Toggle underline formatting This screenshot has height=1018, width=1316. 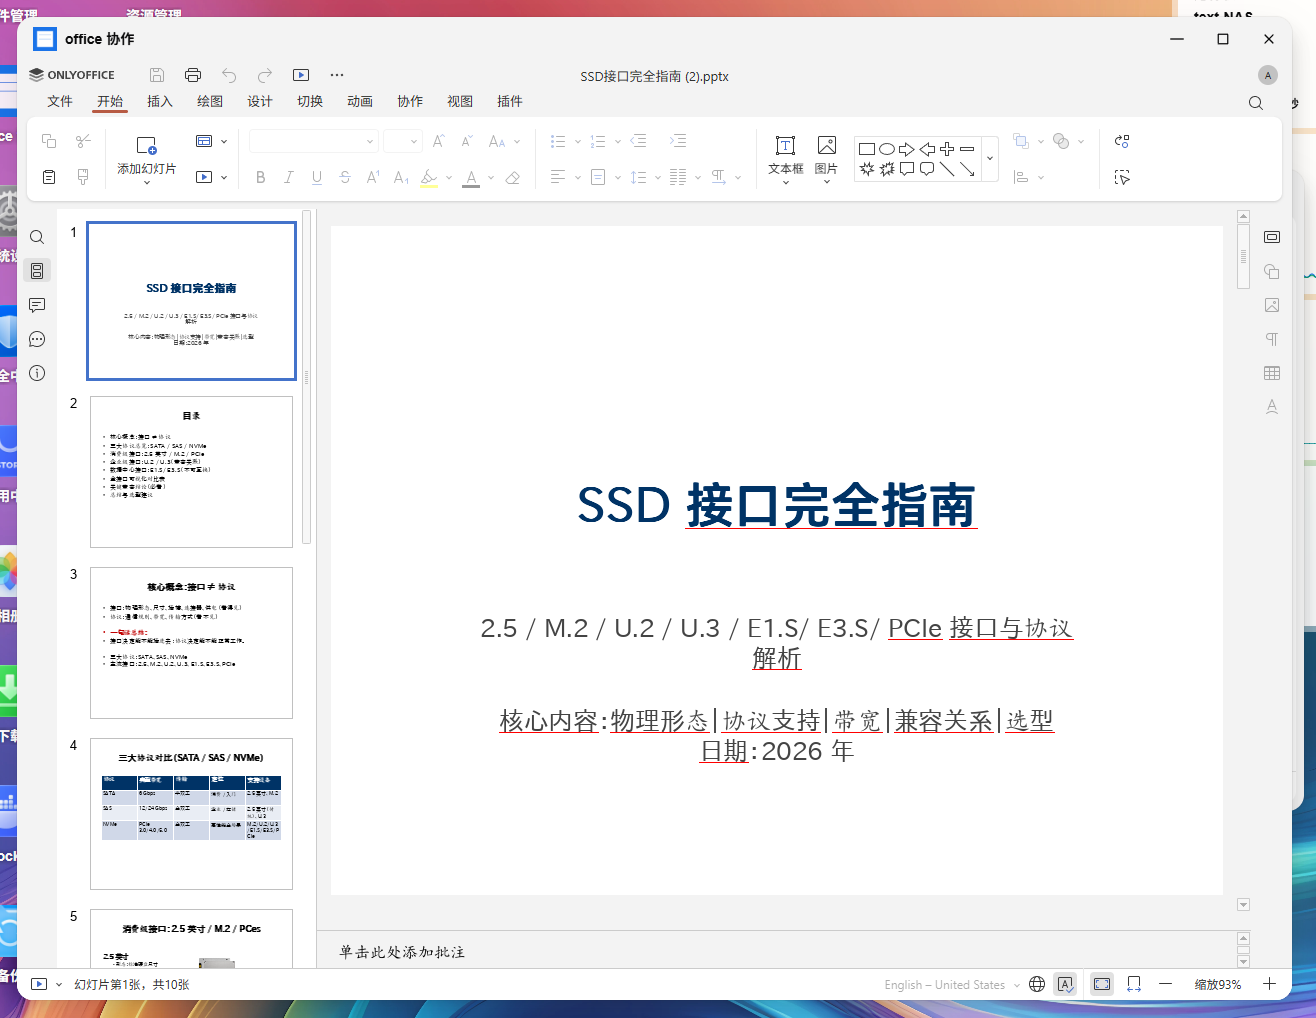317,177
